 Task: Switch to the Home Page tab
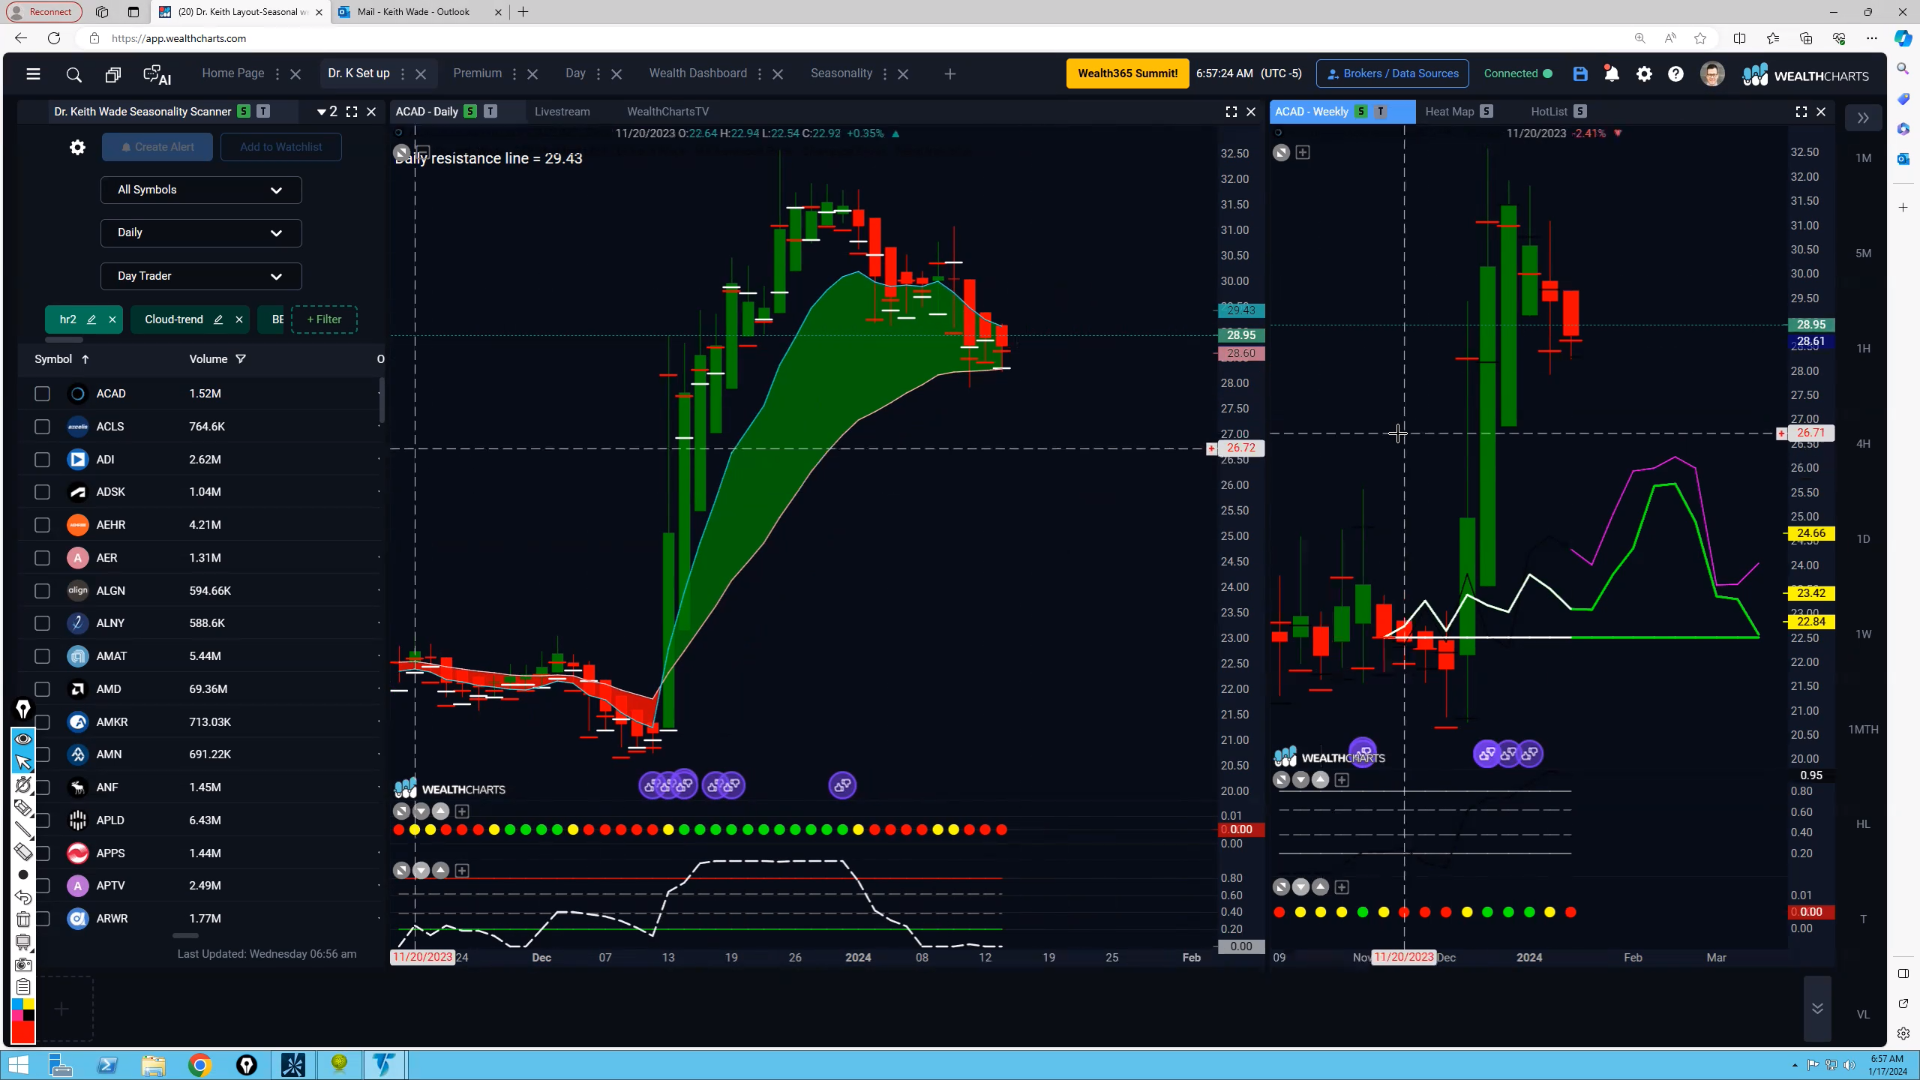click(233, 73)
